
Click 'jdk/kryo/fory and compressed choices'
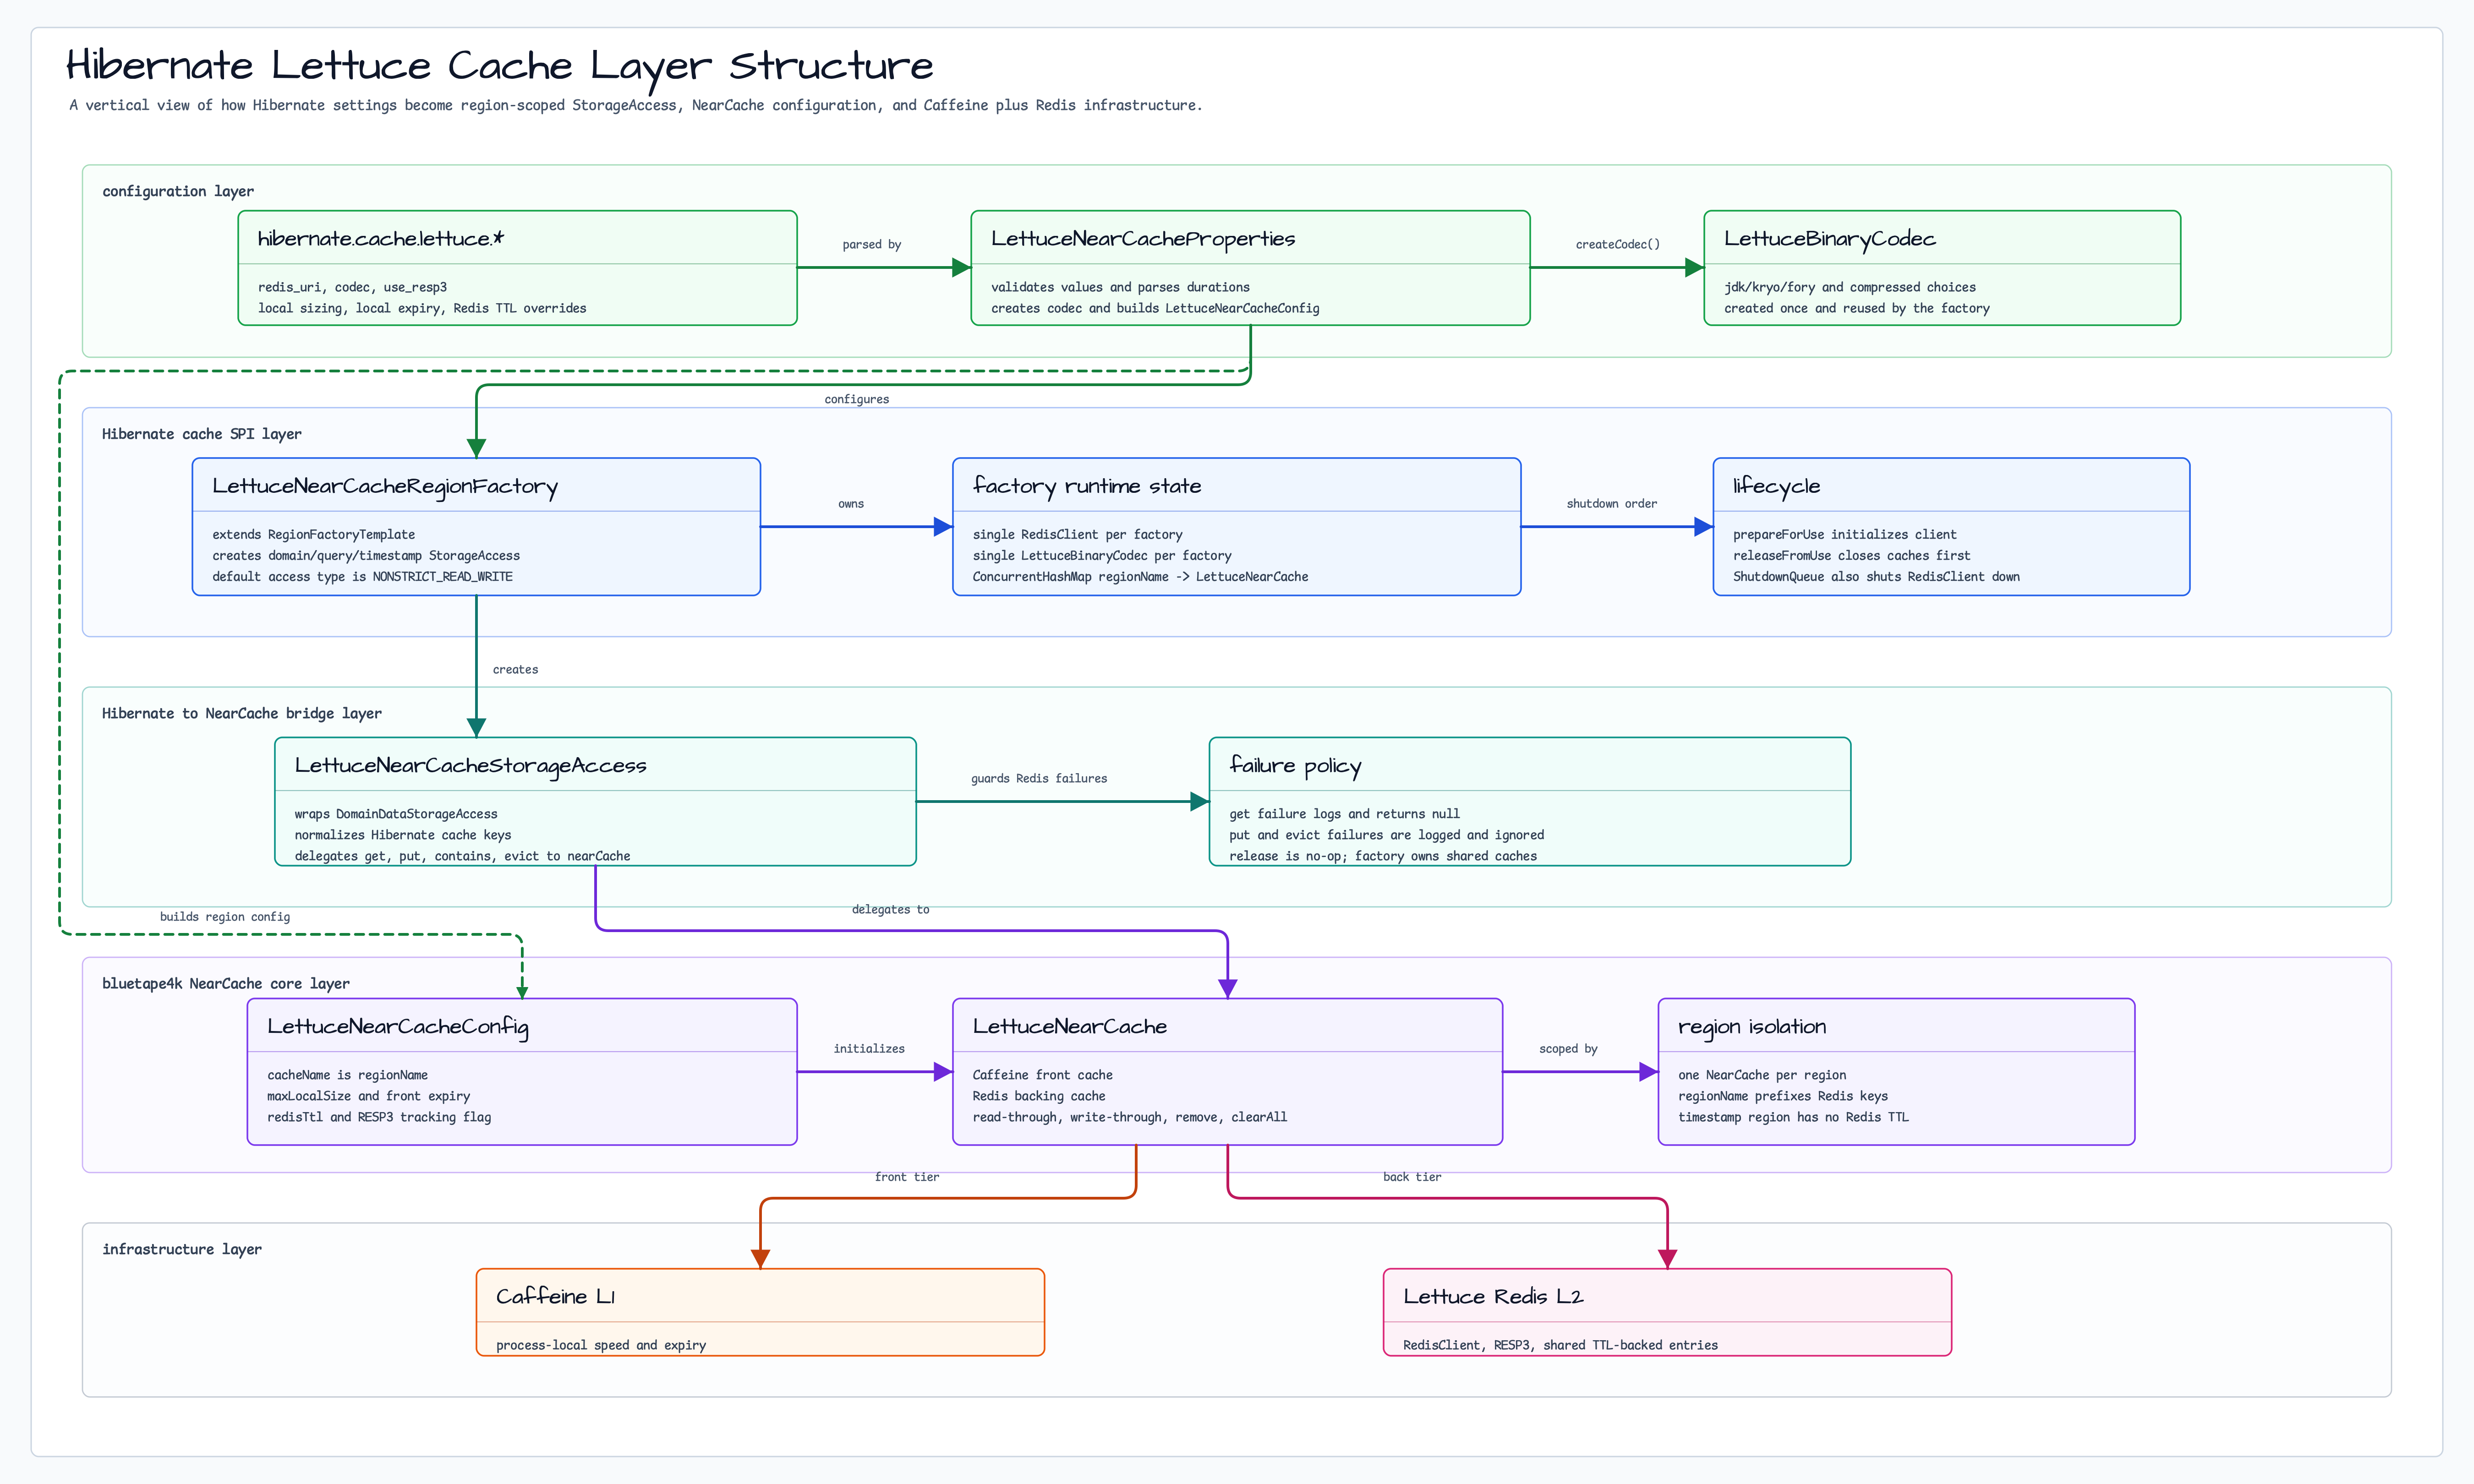[1850, 287]
